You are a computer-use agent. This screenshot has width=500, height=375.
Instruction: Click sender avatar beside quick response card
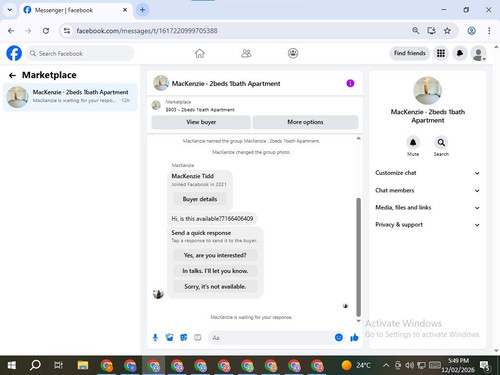(x=158, y=294)
